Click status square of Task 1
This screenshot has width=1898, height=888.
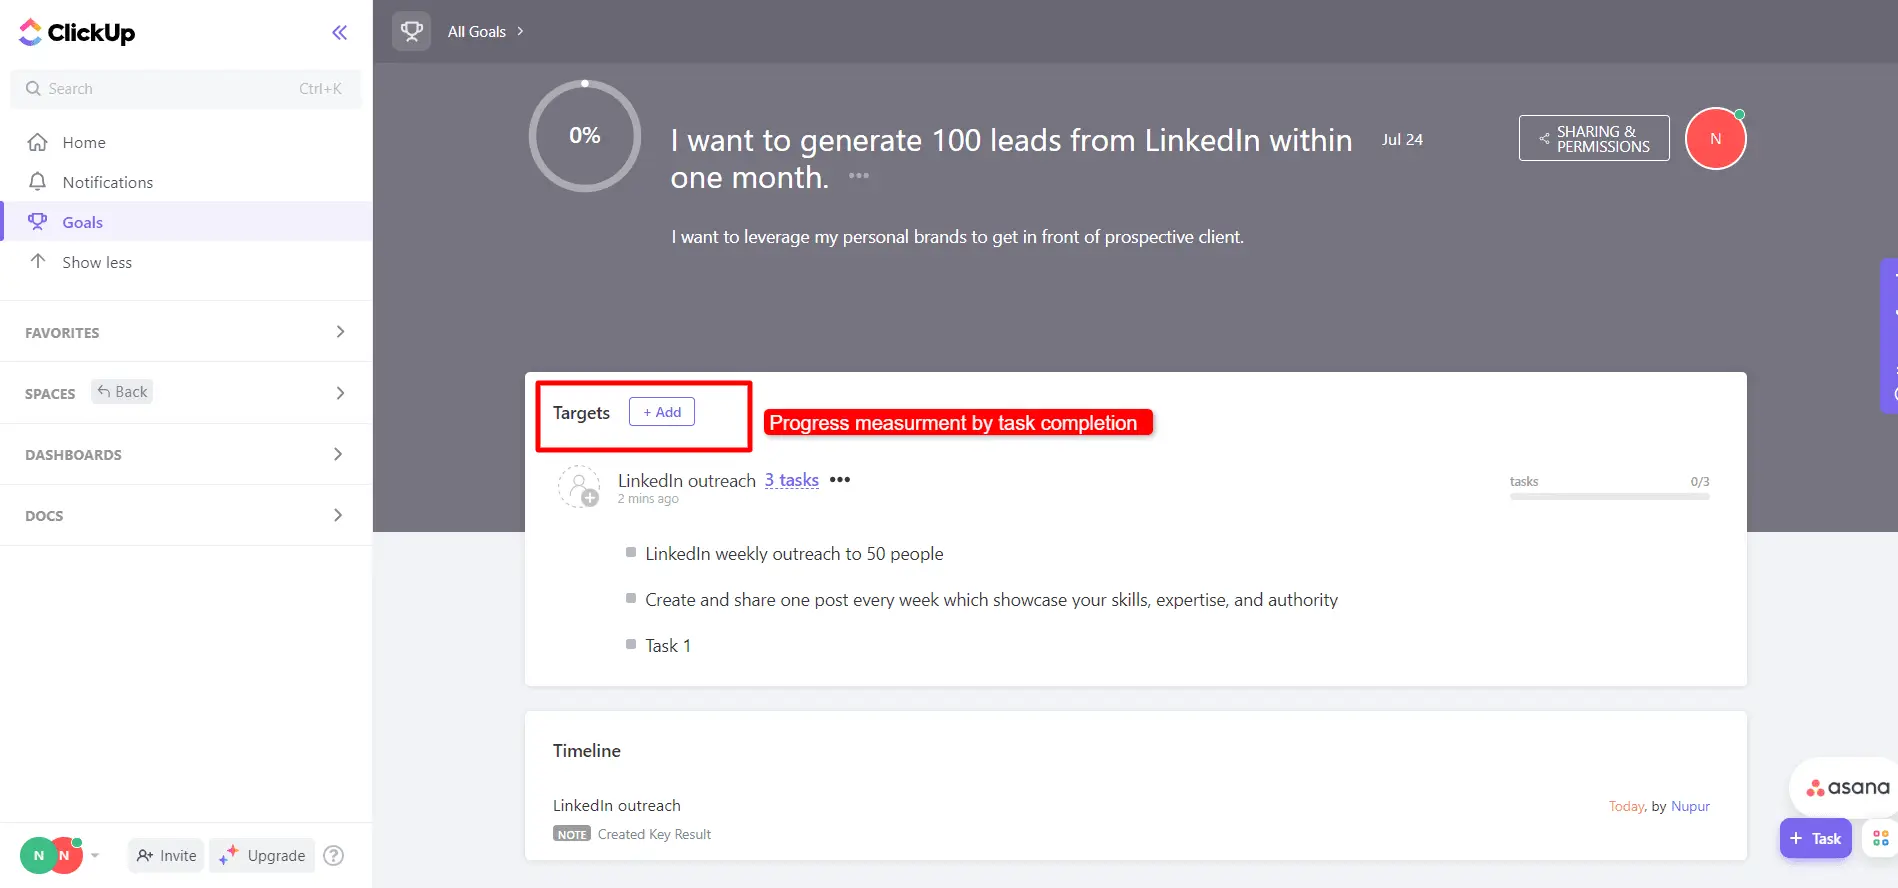coord(631,644)
